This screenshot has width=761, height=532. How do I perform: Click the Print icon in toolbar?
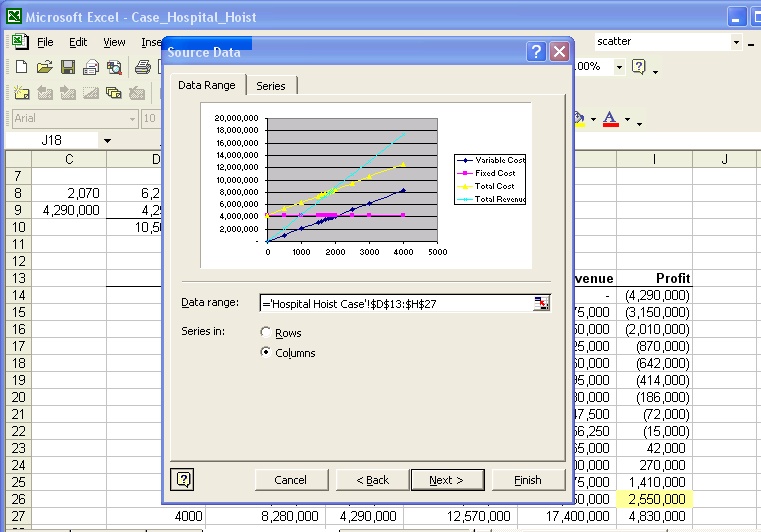click(143, 67)
